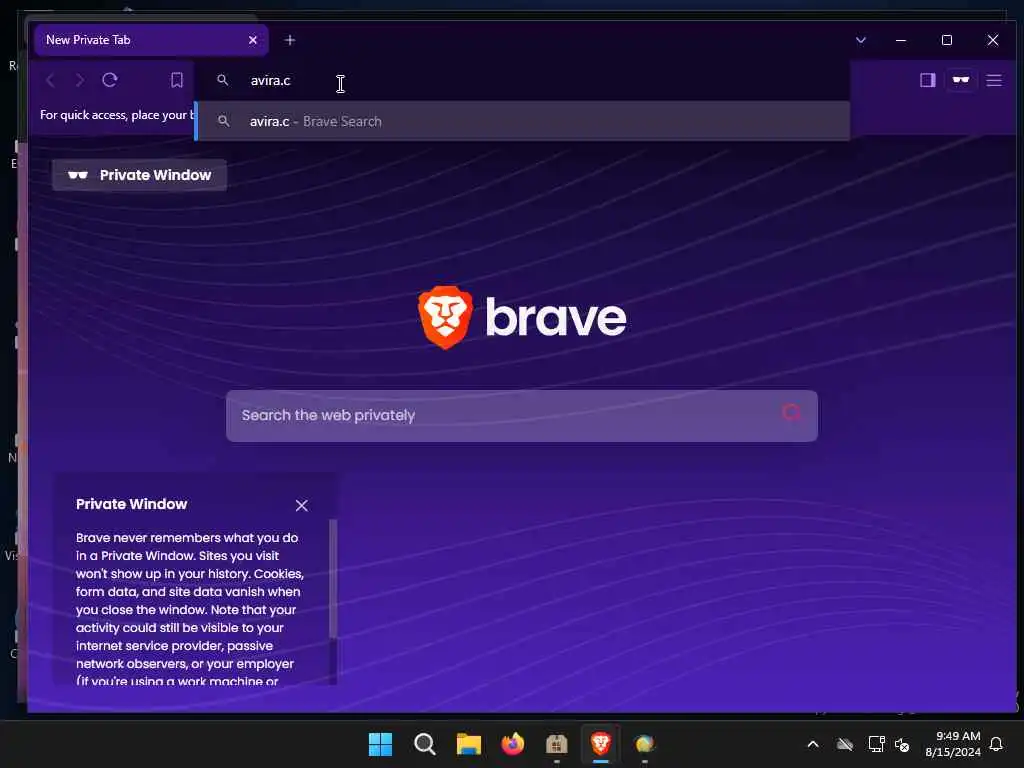The height and width of the screenshot is (768, 1024).
Task: Click the Private Window badge
Action: (140, 175)
